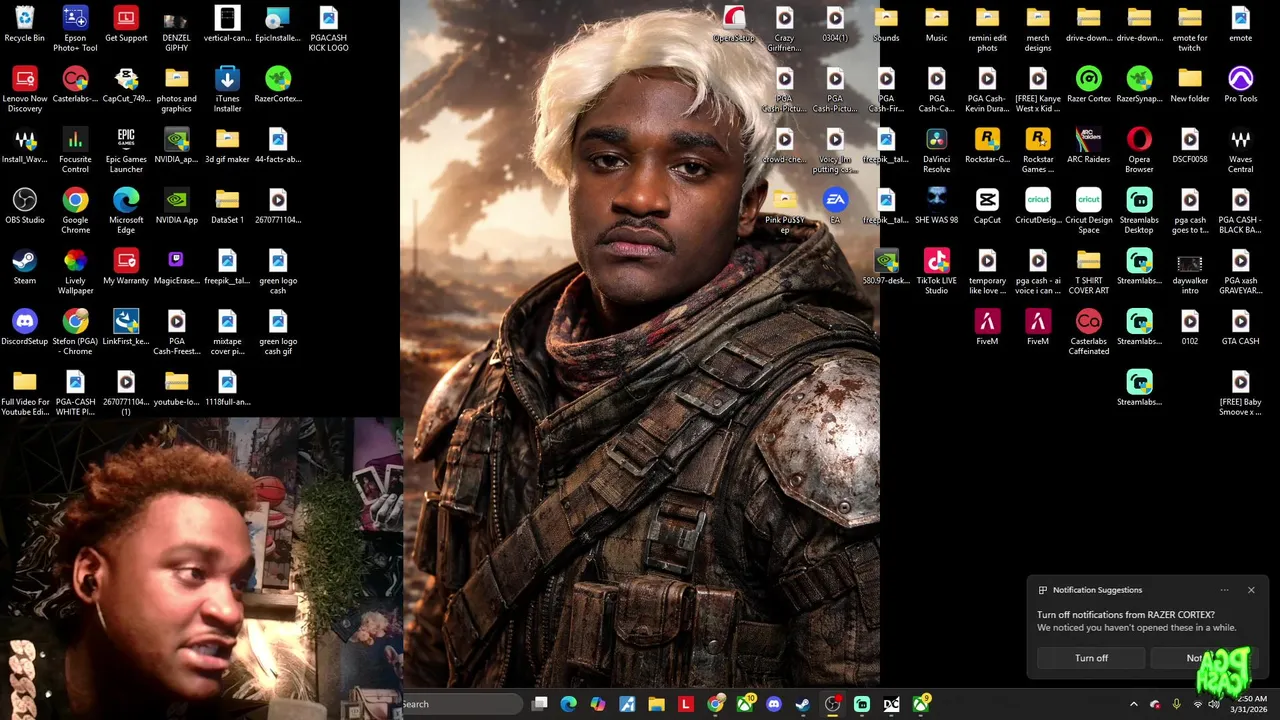Open the SHE WAS 98 file

[936, 207]
